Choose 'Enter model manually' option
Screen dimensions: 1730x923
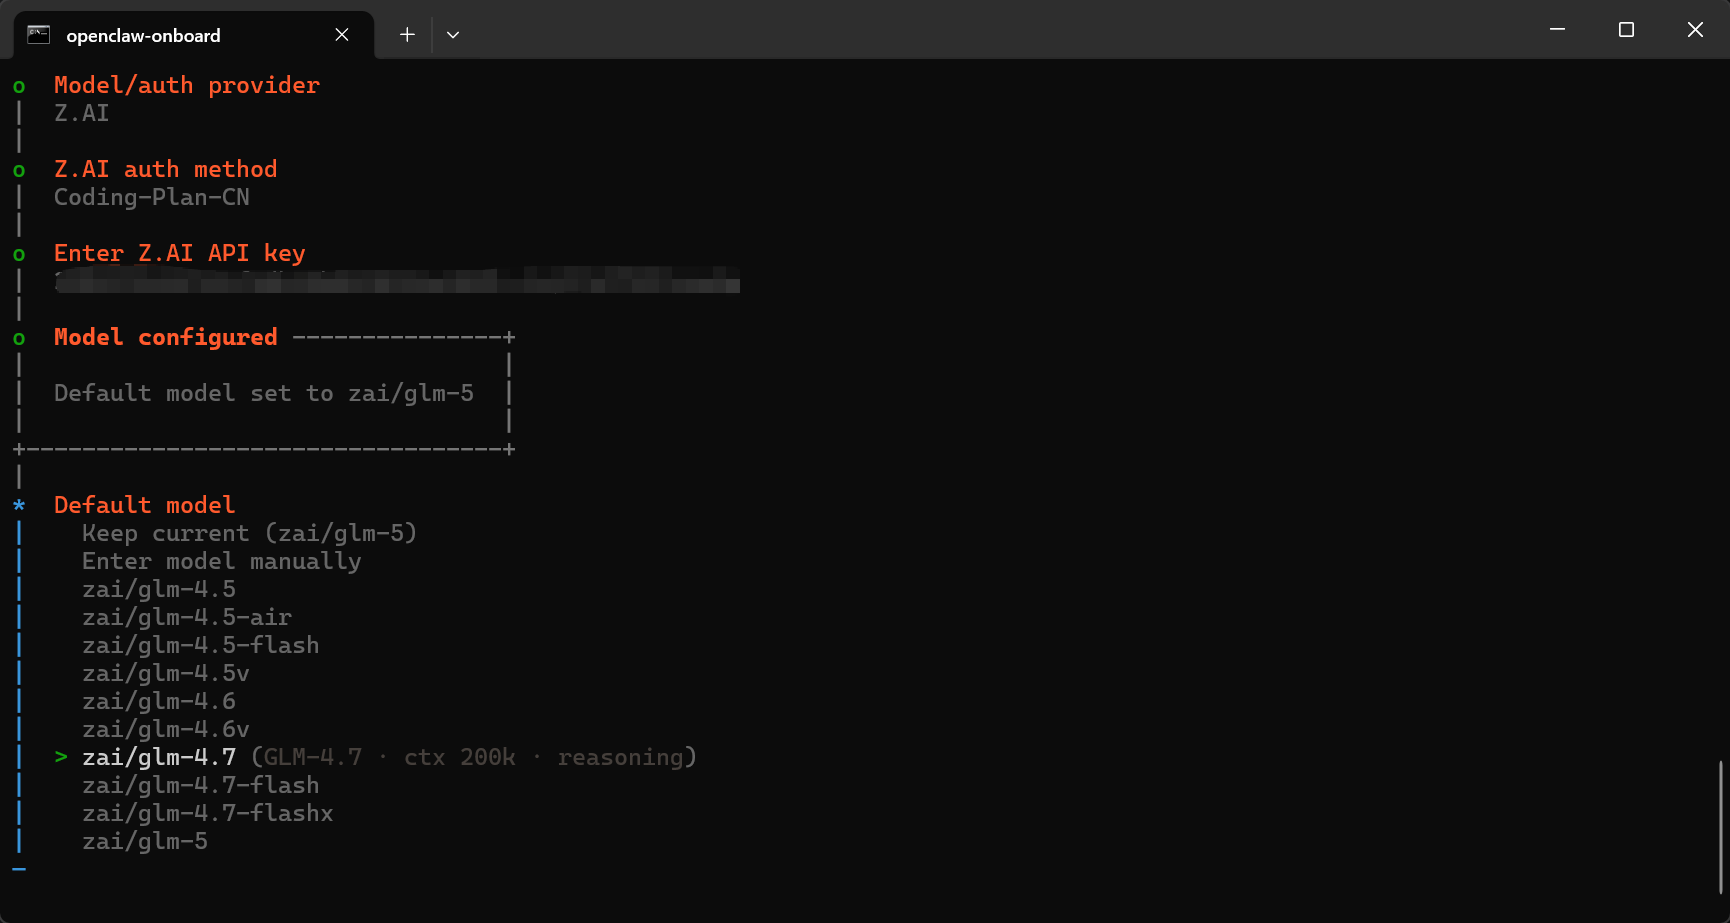[x=221, y=561]
